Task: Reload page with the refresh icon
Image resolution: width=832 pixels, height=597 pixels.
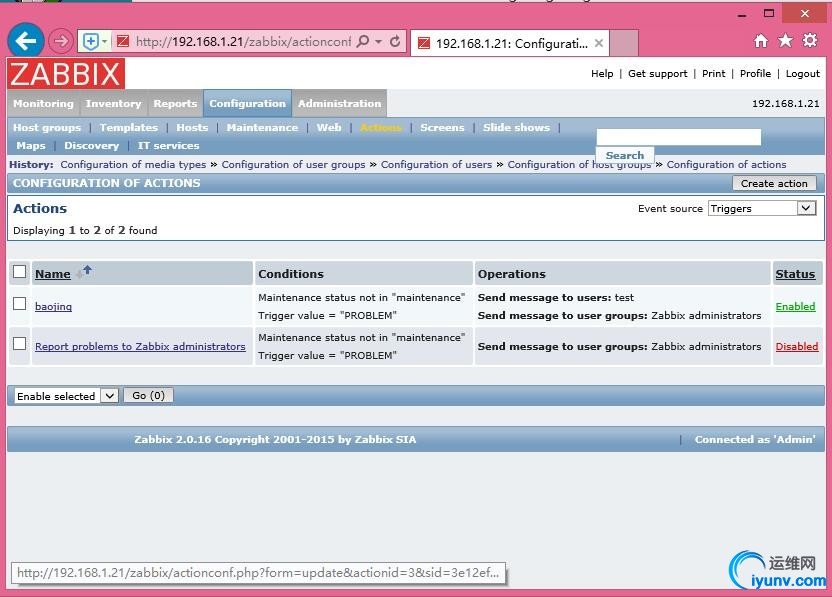Action: [x=395, y=41]
